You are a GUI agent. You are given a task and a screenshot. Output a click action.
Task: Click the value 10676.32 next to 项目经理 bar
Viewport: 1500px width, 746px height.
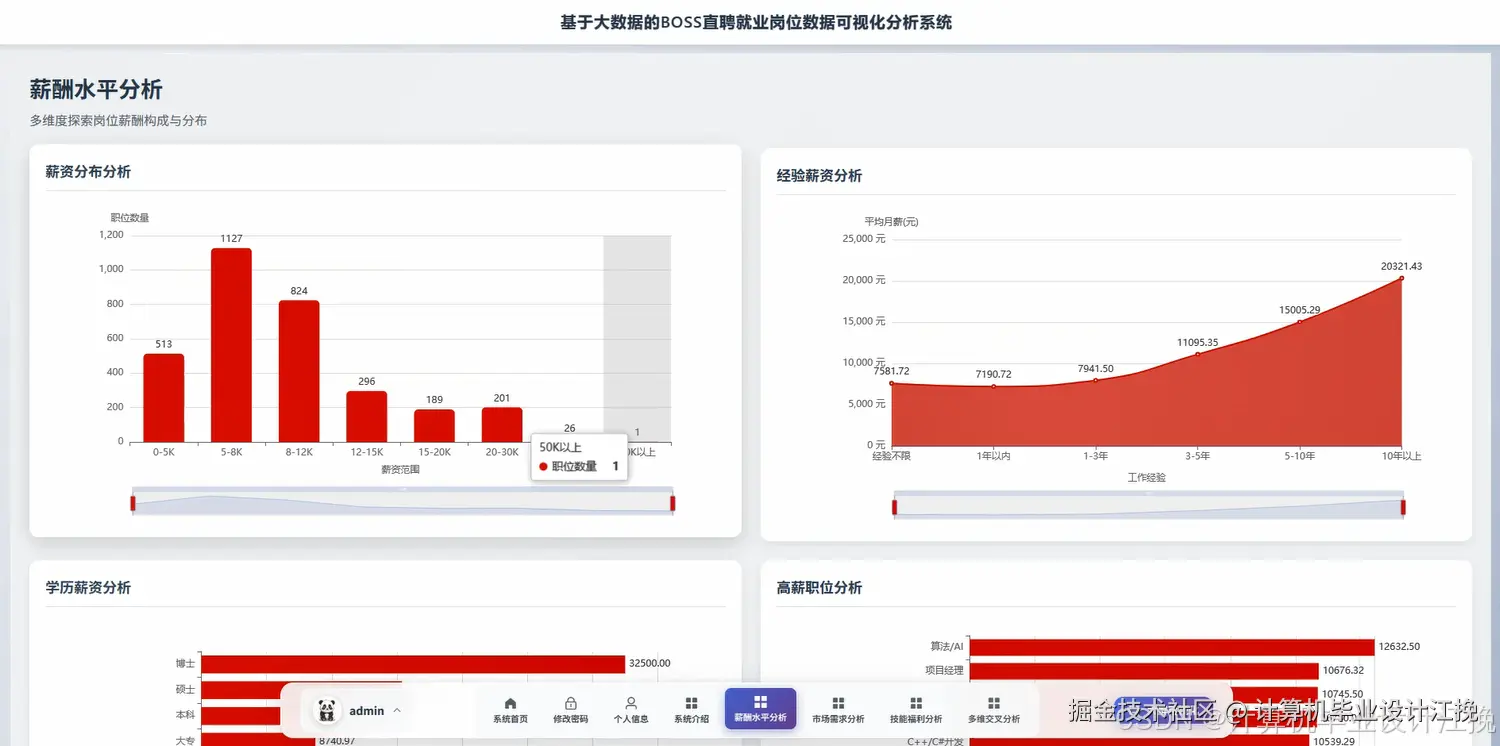pos(1344,671)
